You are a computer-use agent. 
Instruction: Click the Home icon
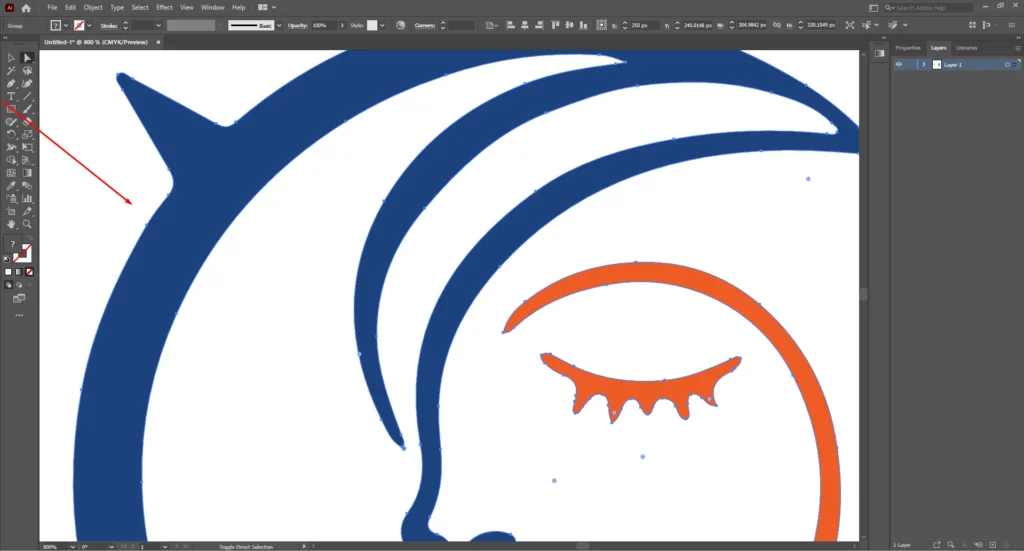(26, 8)
